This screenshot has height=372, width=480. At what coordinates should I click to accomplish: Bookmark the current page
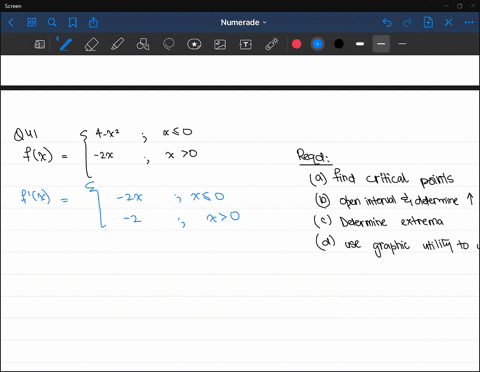(x=73, y=23)
